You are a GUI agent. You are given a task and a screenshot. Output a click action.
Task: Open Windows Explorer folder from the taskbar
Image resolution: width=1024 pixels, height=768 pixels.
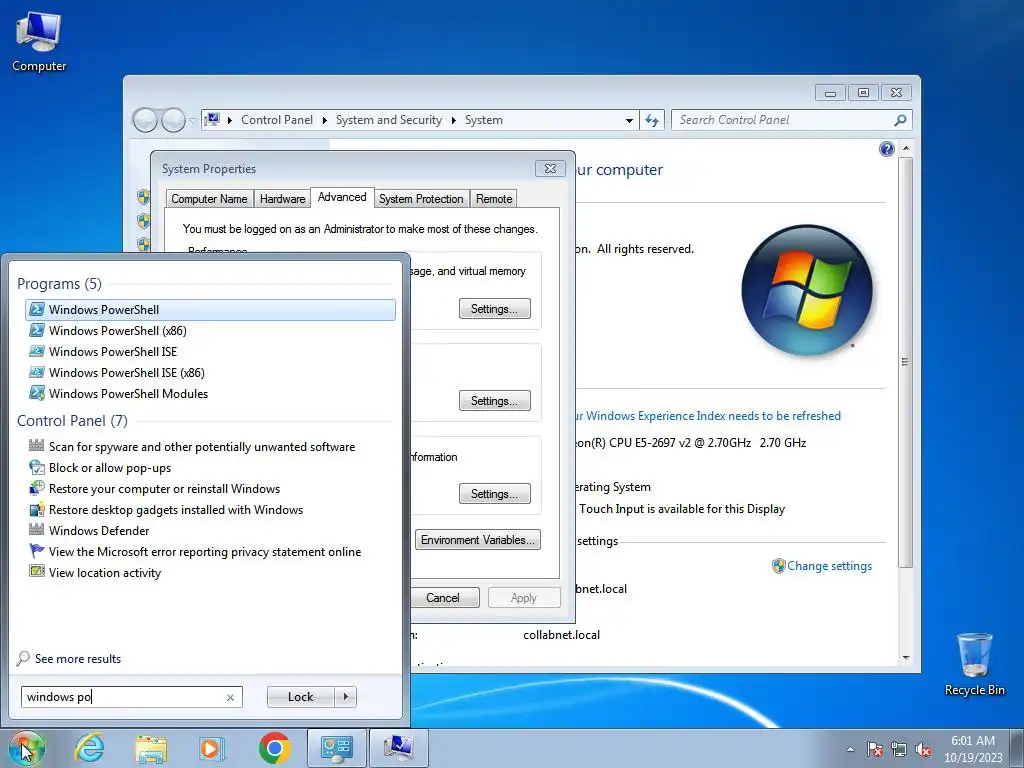click(x=151, y=748)
